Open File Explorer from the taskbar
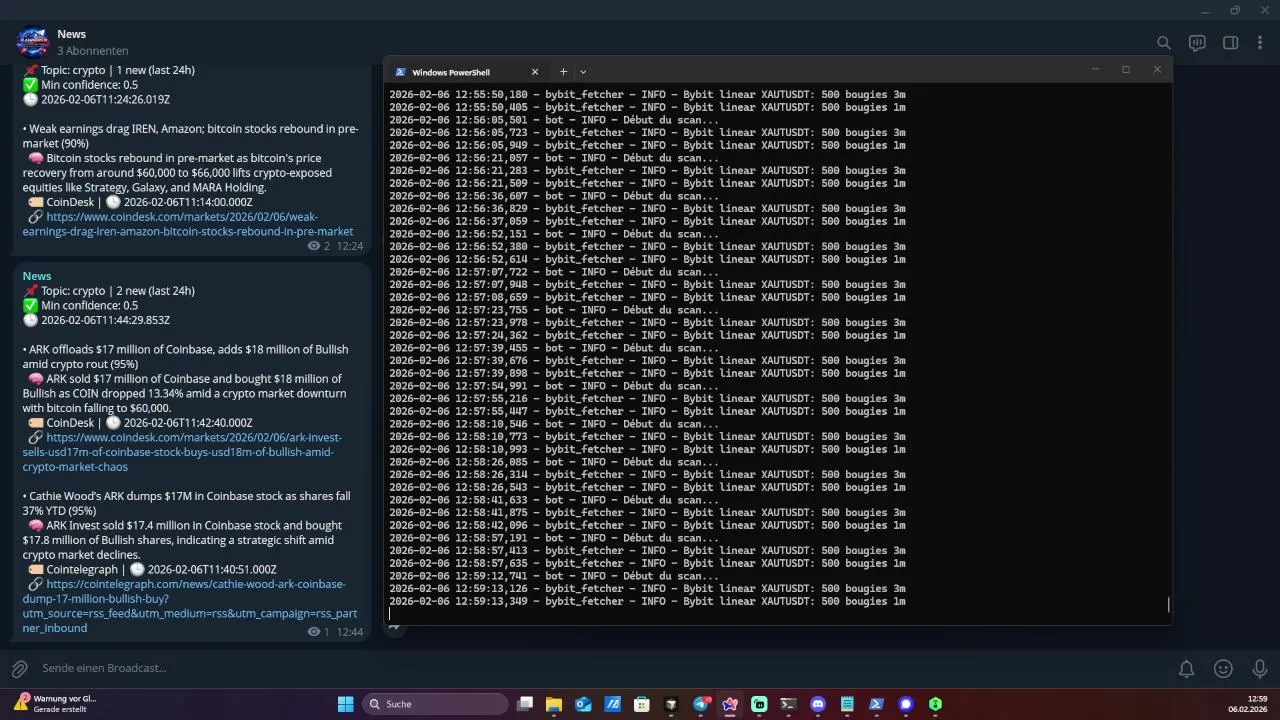Image resolution: width=1280 pixels, height=720 pixels. coord(554,704)
